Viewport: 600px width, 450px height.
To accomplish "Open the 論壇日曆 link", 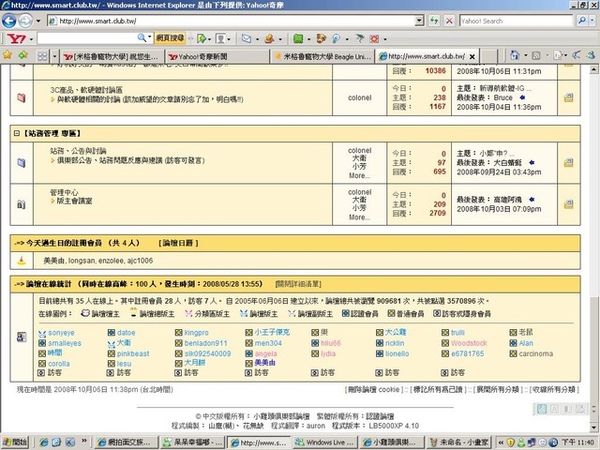I will coord(178,243).
